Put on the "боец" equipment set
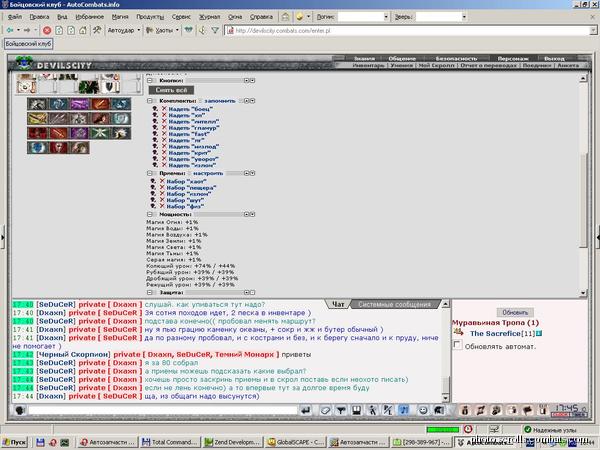600x450 pixels. pos(191,109)
